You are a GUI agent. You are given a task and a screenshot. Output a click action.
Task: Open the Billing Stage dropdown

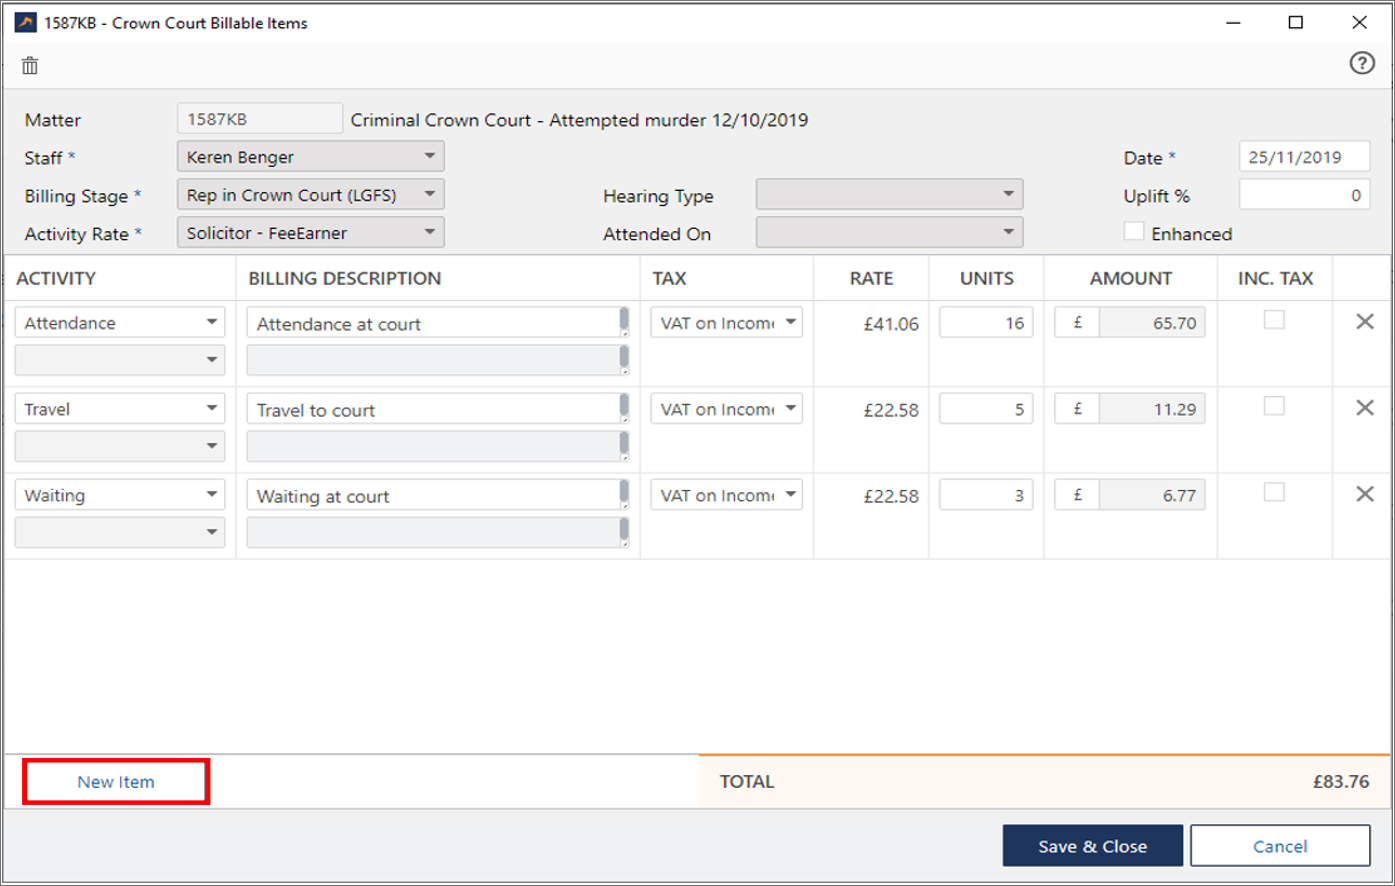click(x=310, y=195)
